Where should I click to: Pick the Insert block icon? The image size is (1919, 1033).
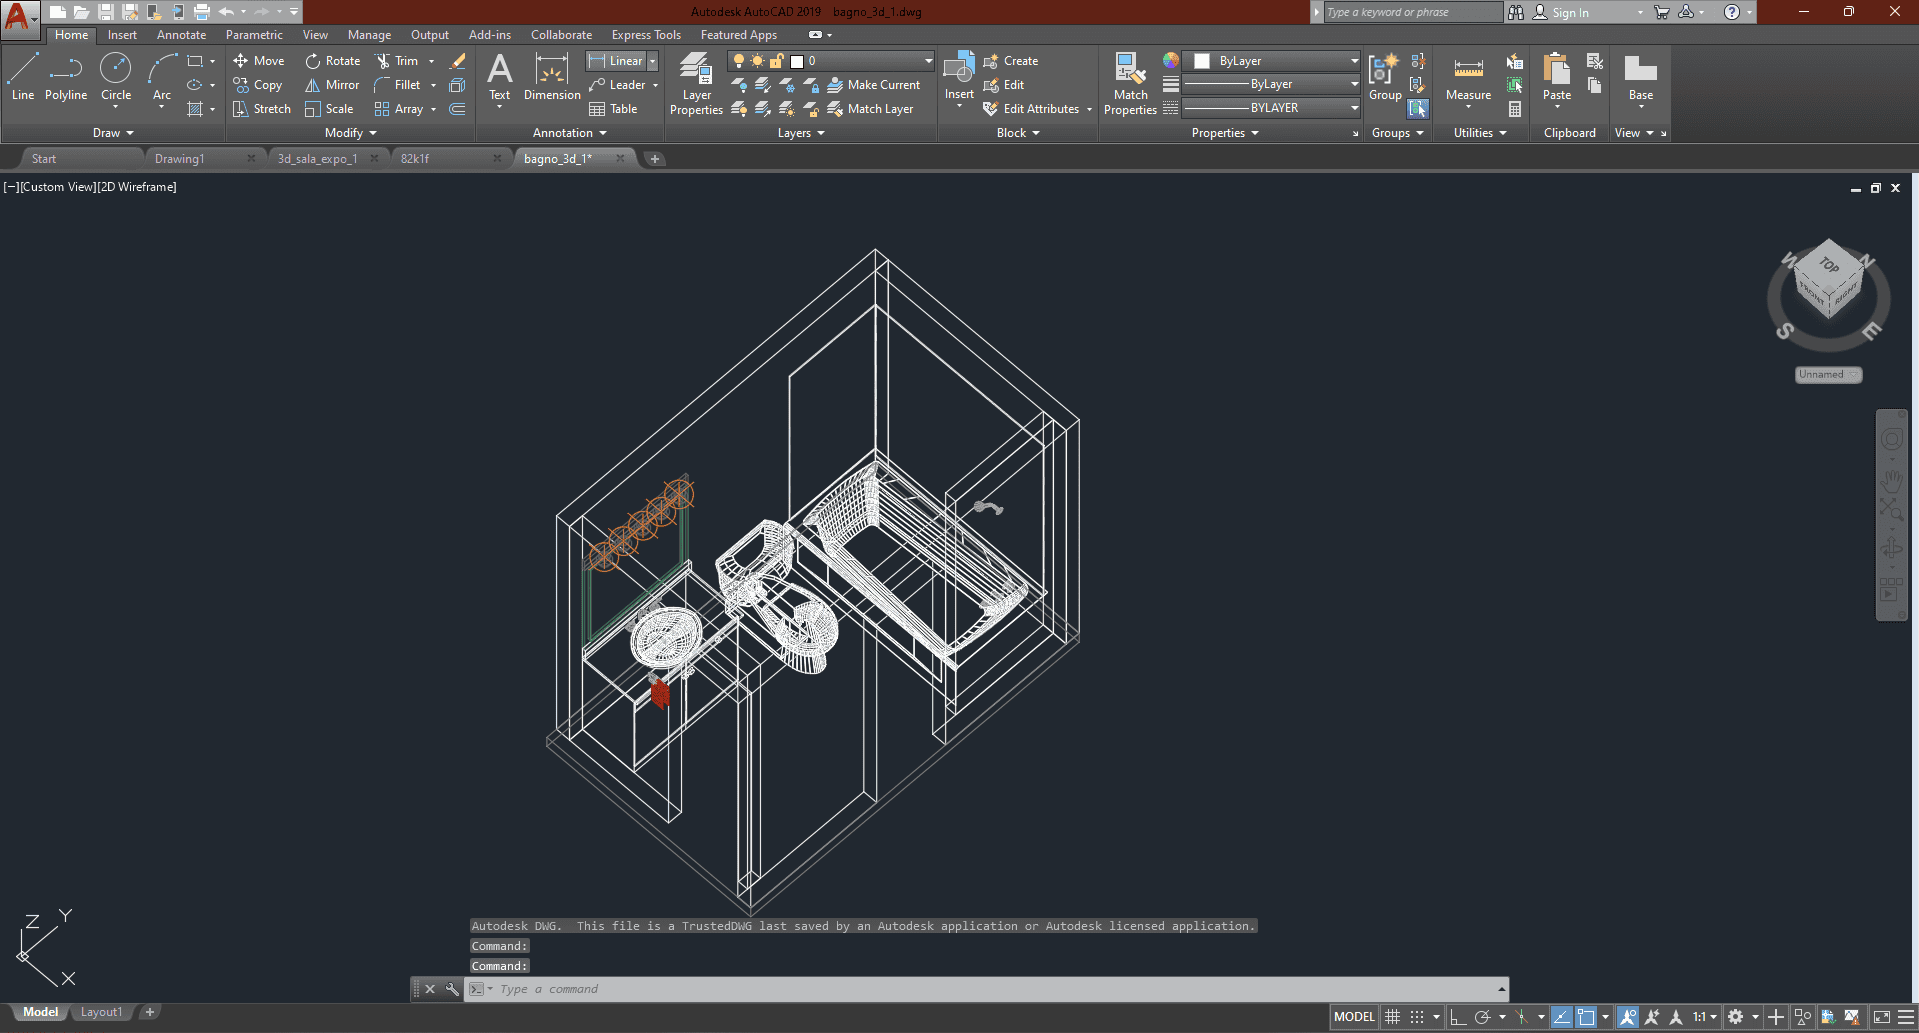pyautogui.click(x=959, y=76)
